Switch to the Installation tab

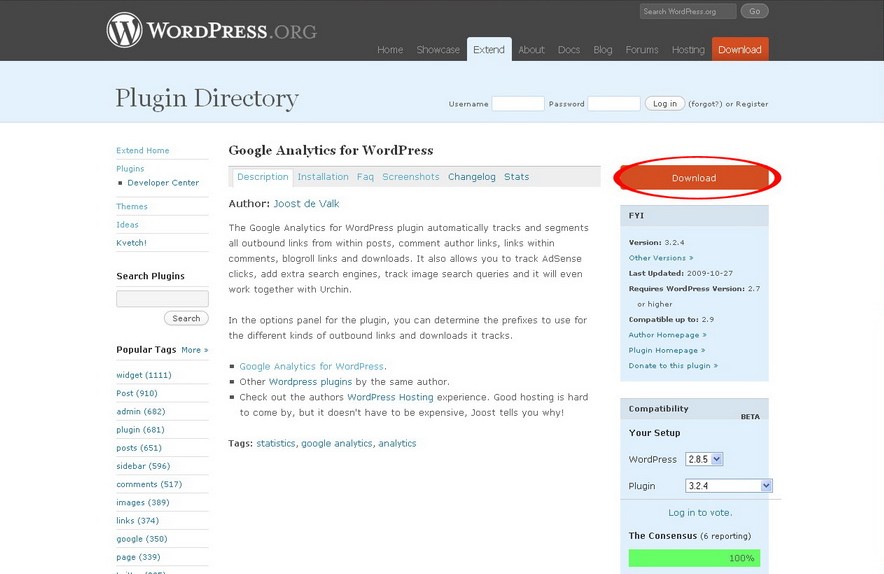[323, 177]
